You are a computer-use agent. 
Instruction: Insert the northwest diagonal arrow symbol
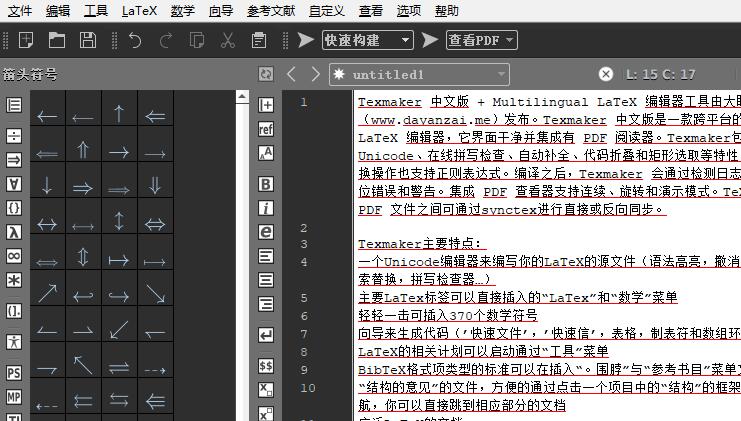click(x=83, y=365)
